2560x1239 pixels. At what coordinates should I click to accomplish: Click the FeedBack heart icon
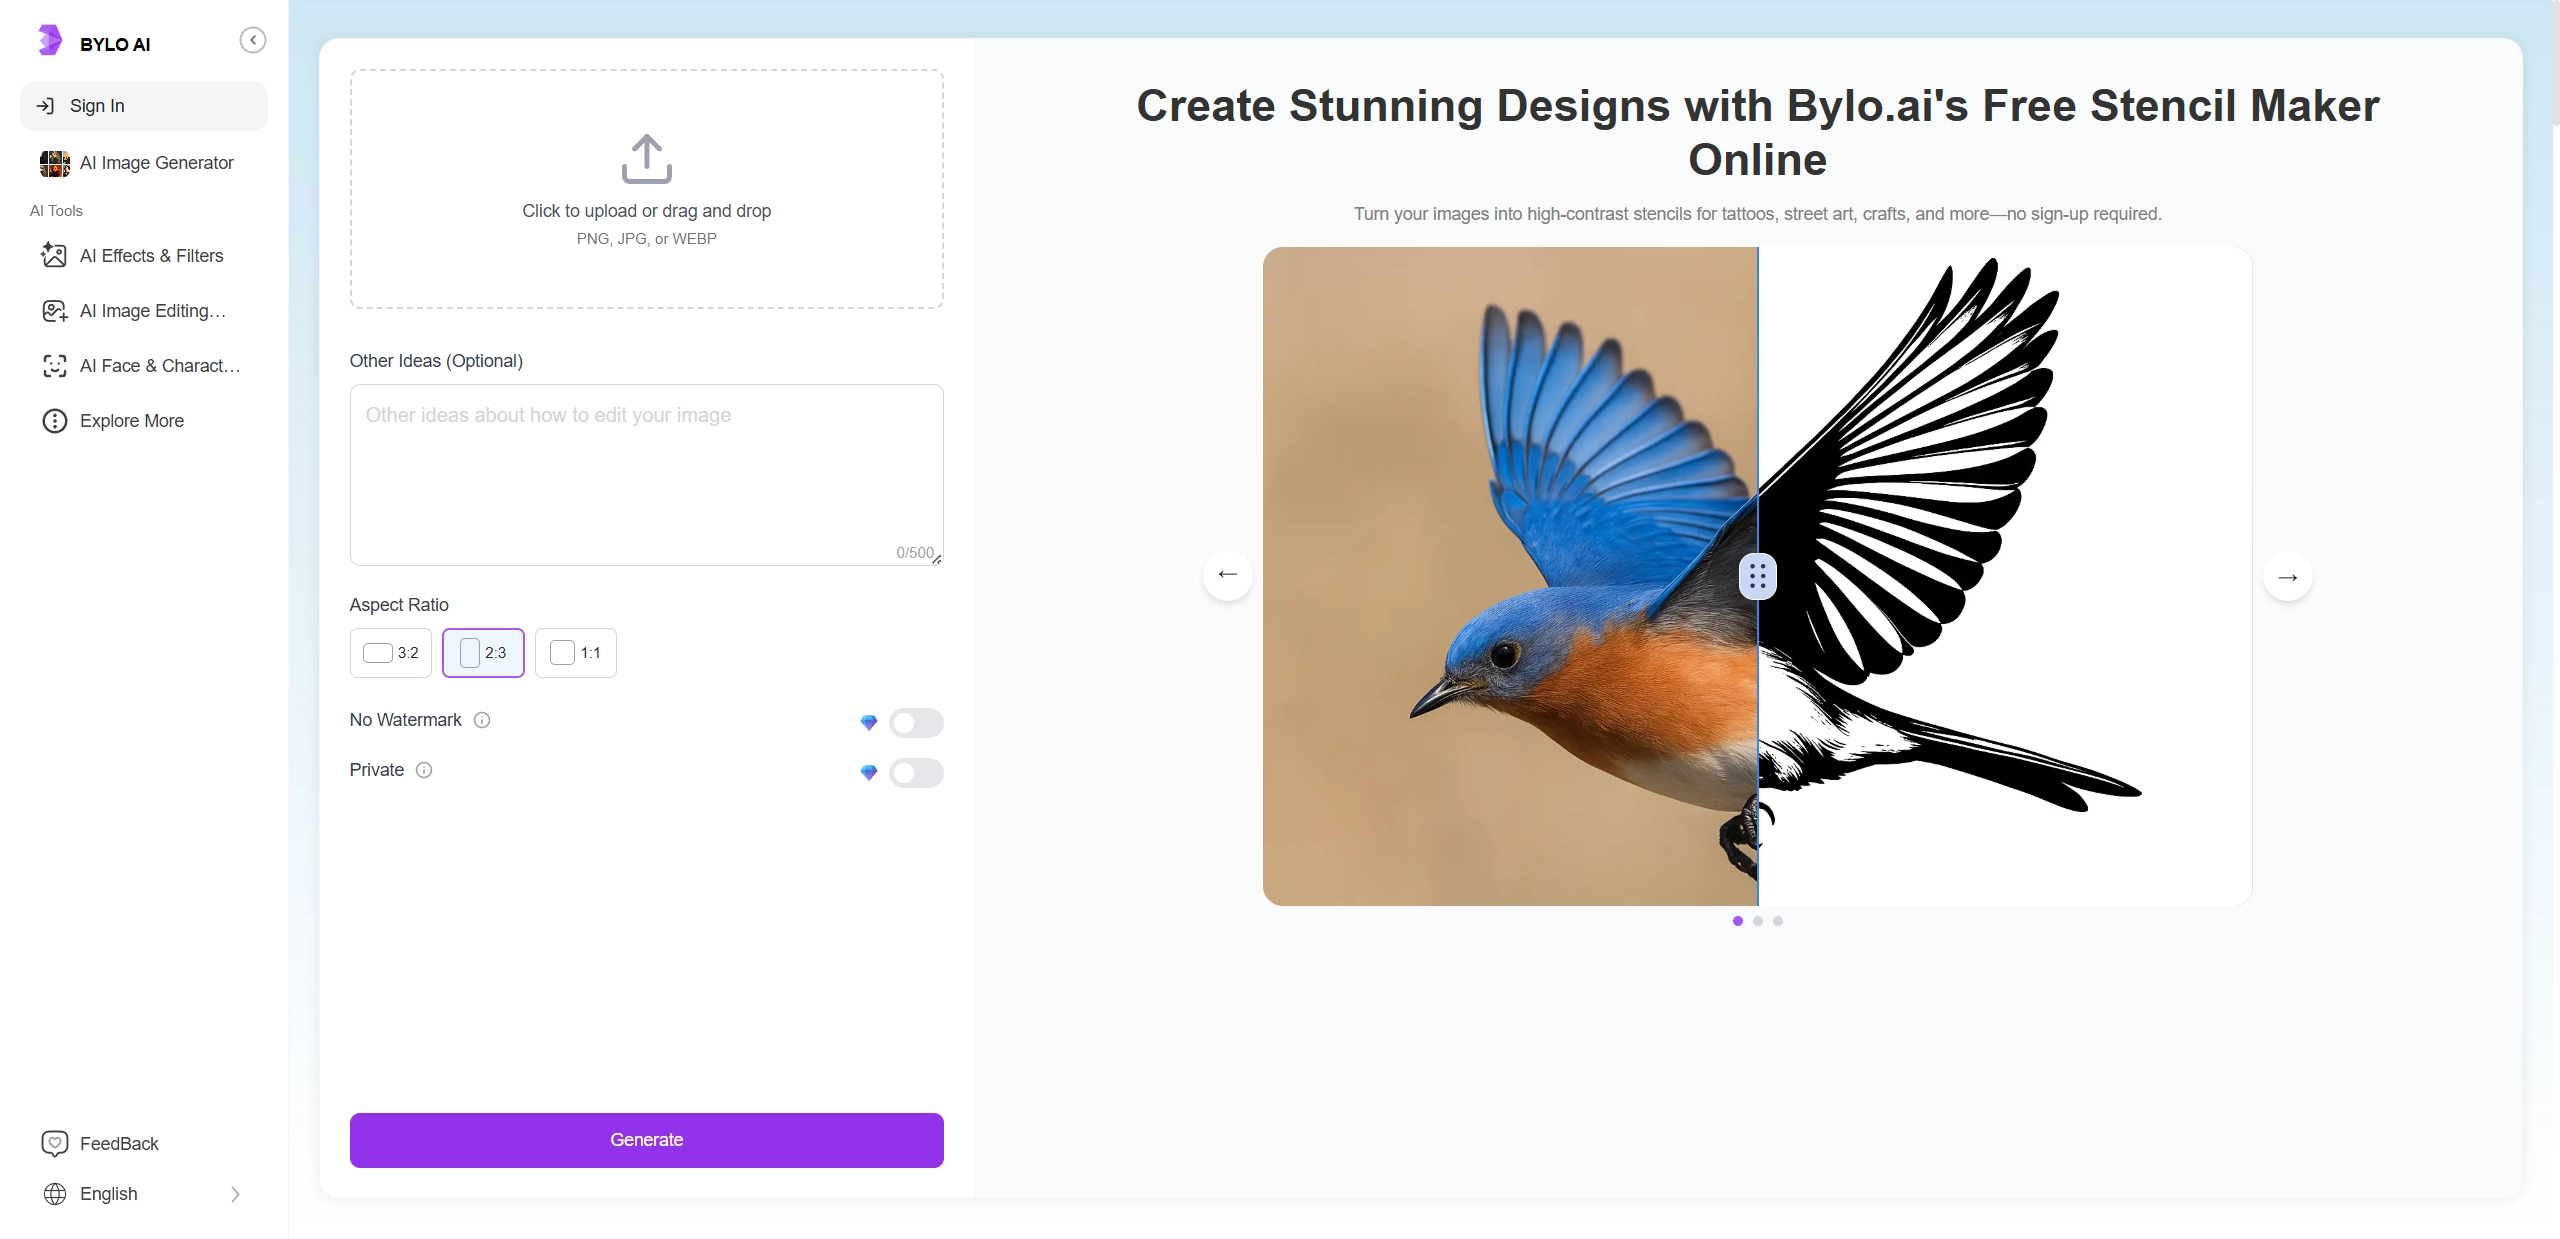point(55,1143)
